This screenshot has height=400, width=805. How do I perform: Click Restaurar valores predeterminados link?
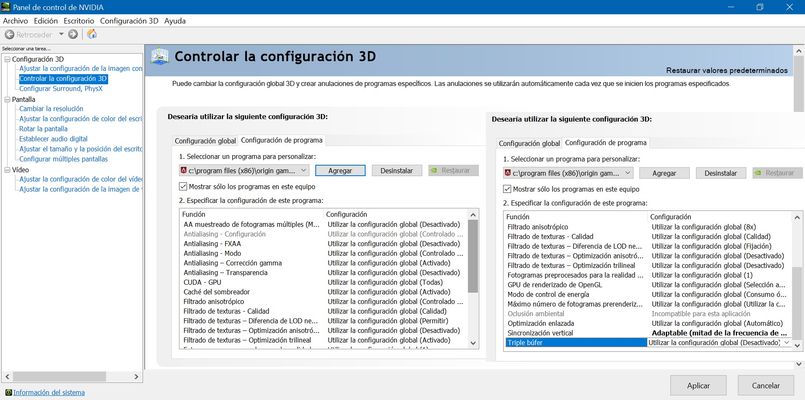(728, 71)
